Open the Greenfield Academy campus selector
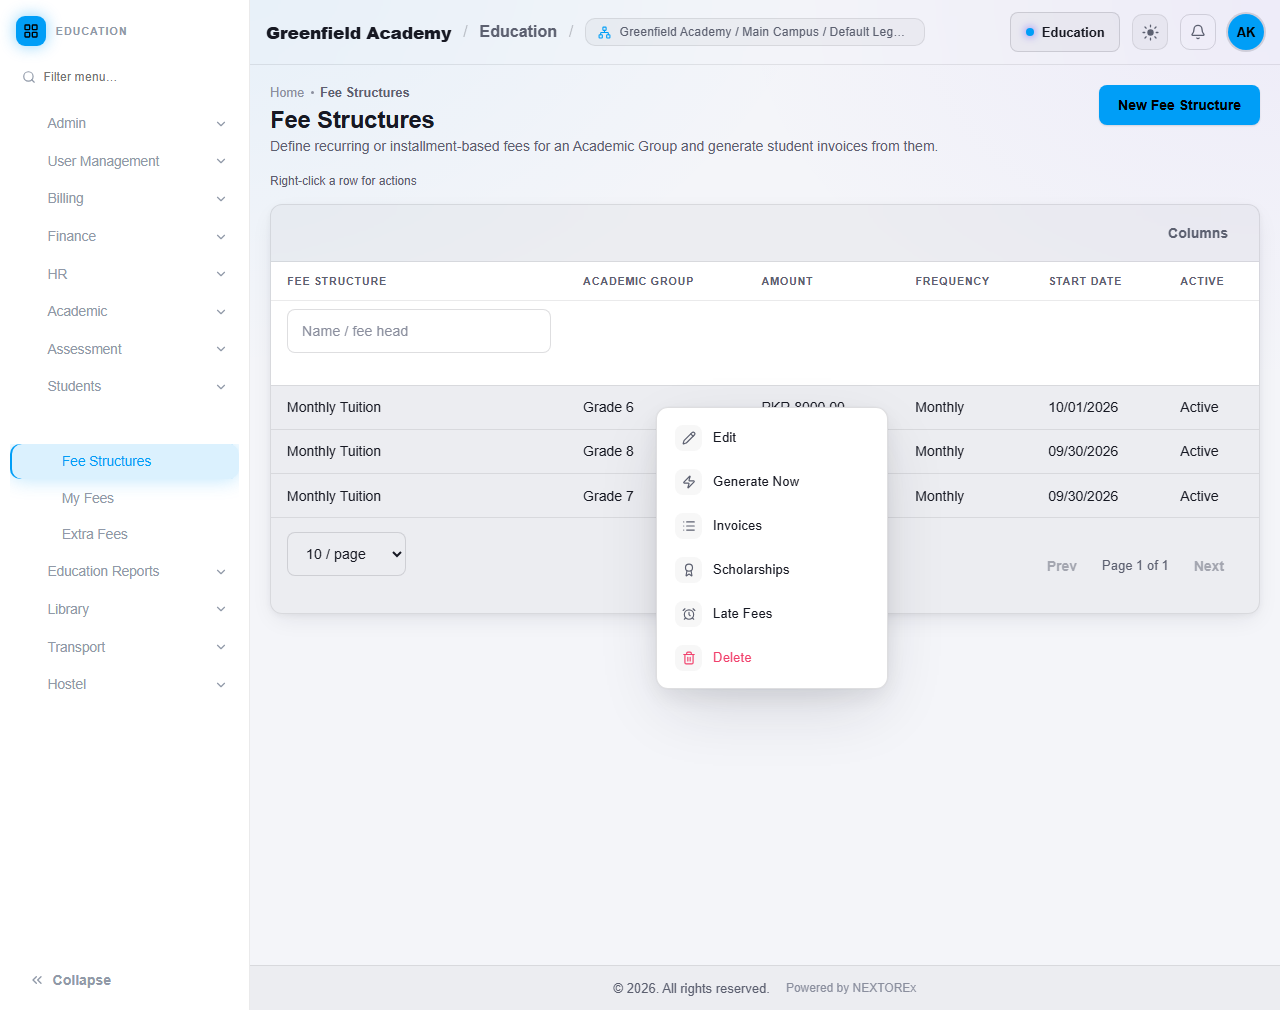 (x=755, y=32)
